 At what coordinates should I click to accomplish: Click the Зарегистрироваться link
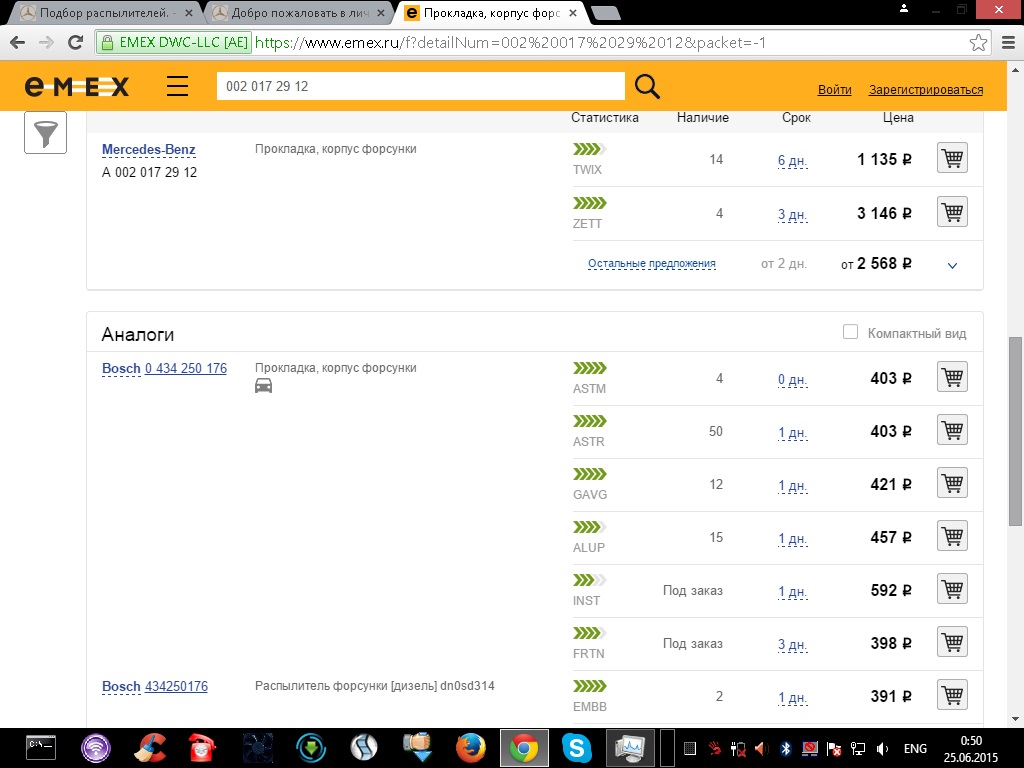coord(925,89)
